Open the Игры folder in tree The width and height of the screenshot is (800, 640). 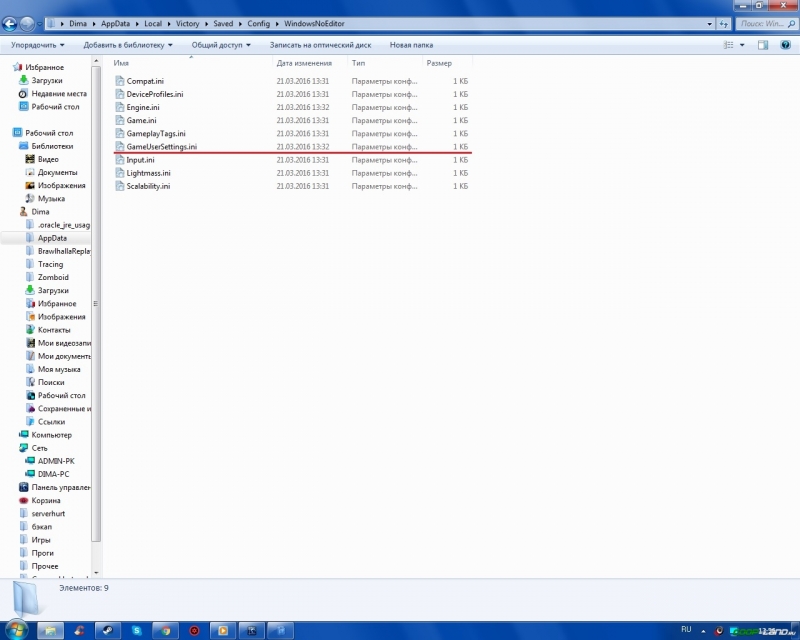(41, 540)
